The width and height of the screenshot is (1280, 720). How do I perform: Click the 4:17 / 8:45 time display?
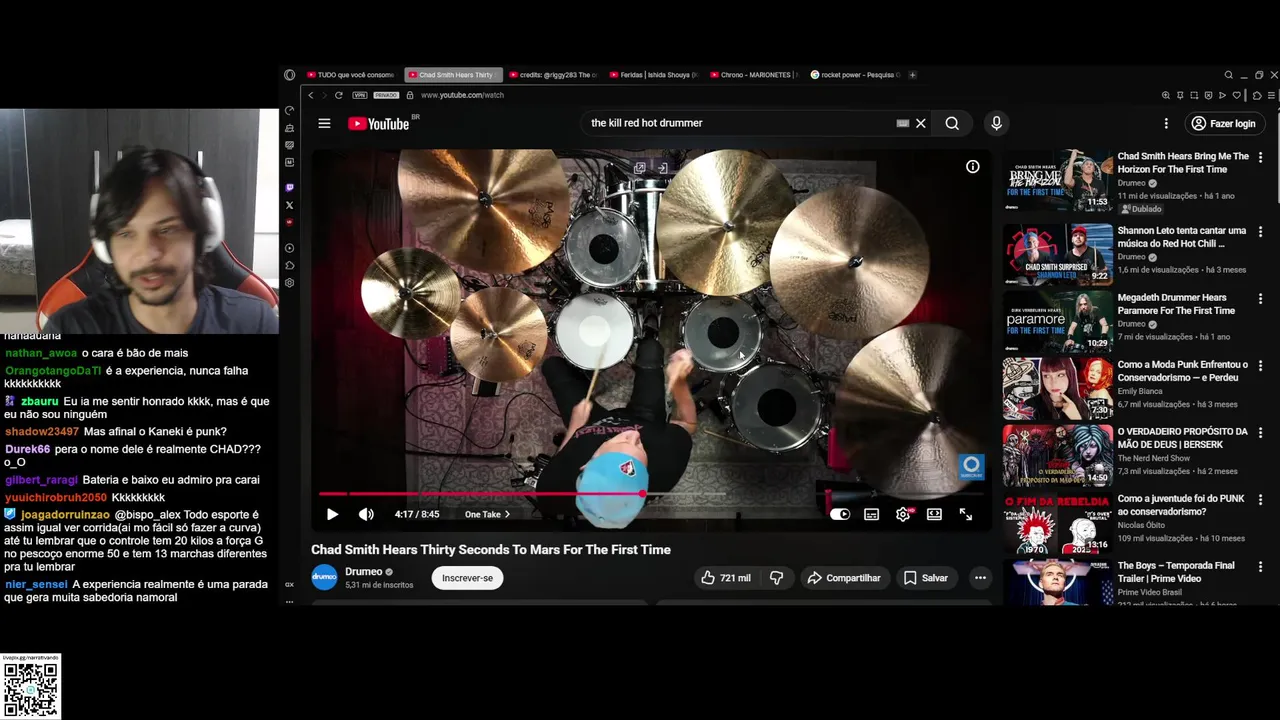pos(417,514)
